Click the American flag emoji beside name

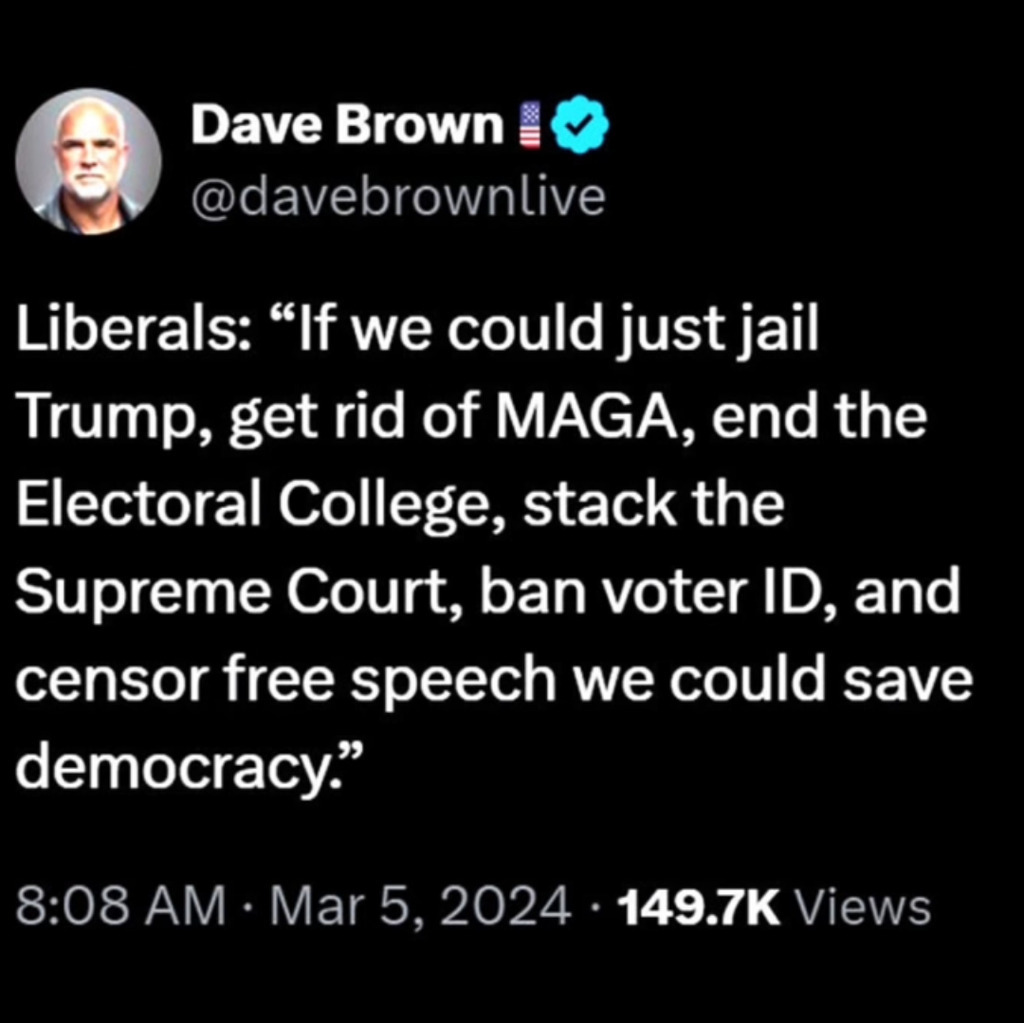pyautogui.click(x=530, y=125)
